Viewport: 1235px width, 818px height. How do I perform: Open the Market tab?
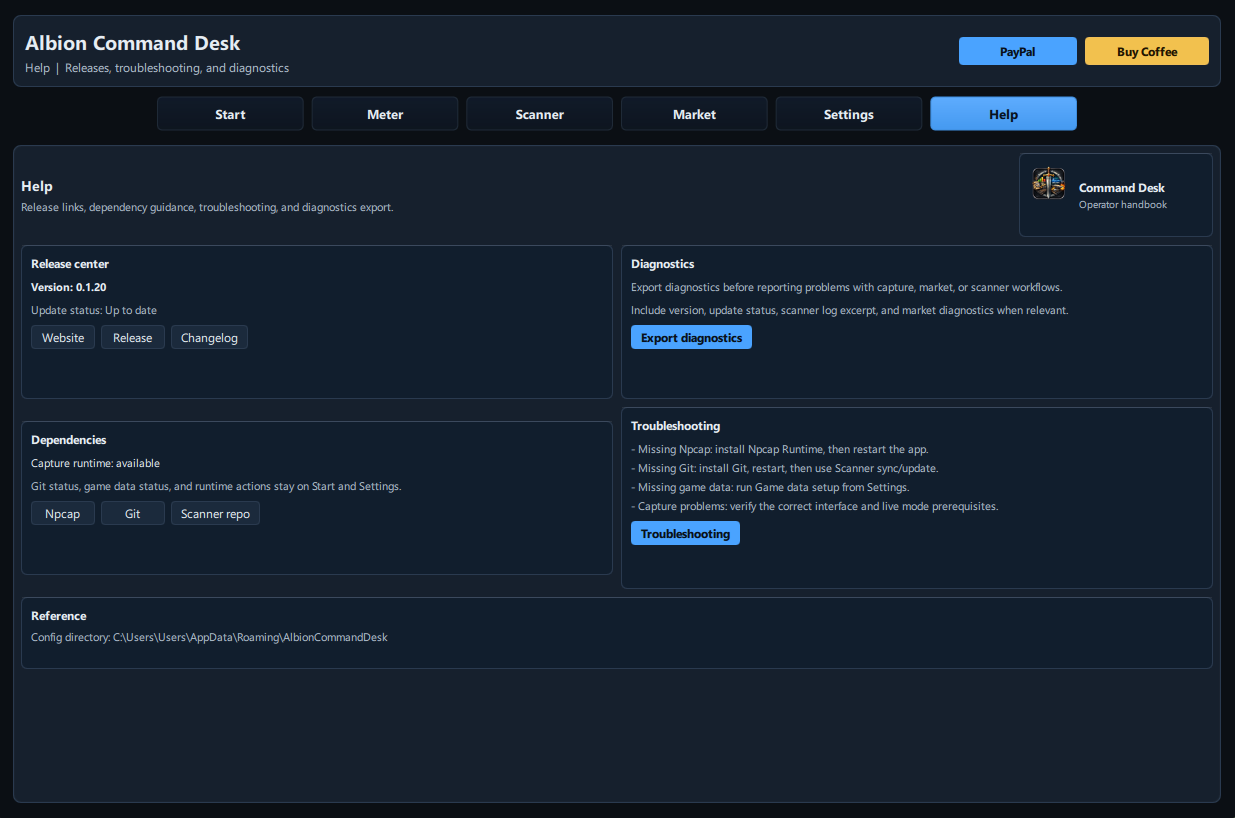pyautogui.click(x=693, y=113)
